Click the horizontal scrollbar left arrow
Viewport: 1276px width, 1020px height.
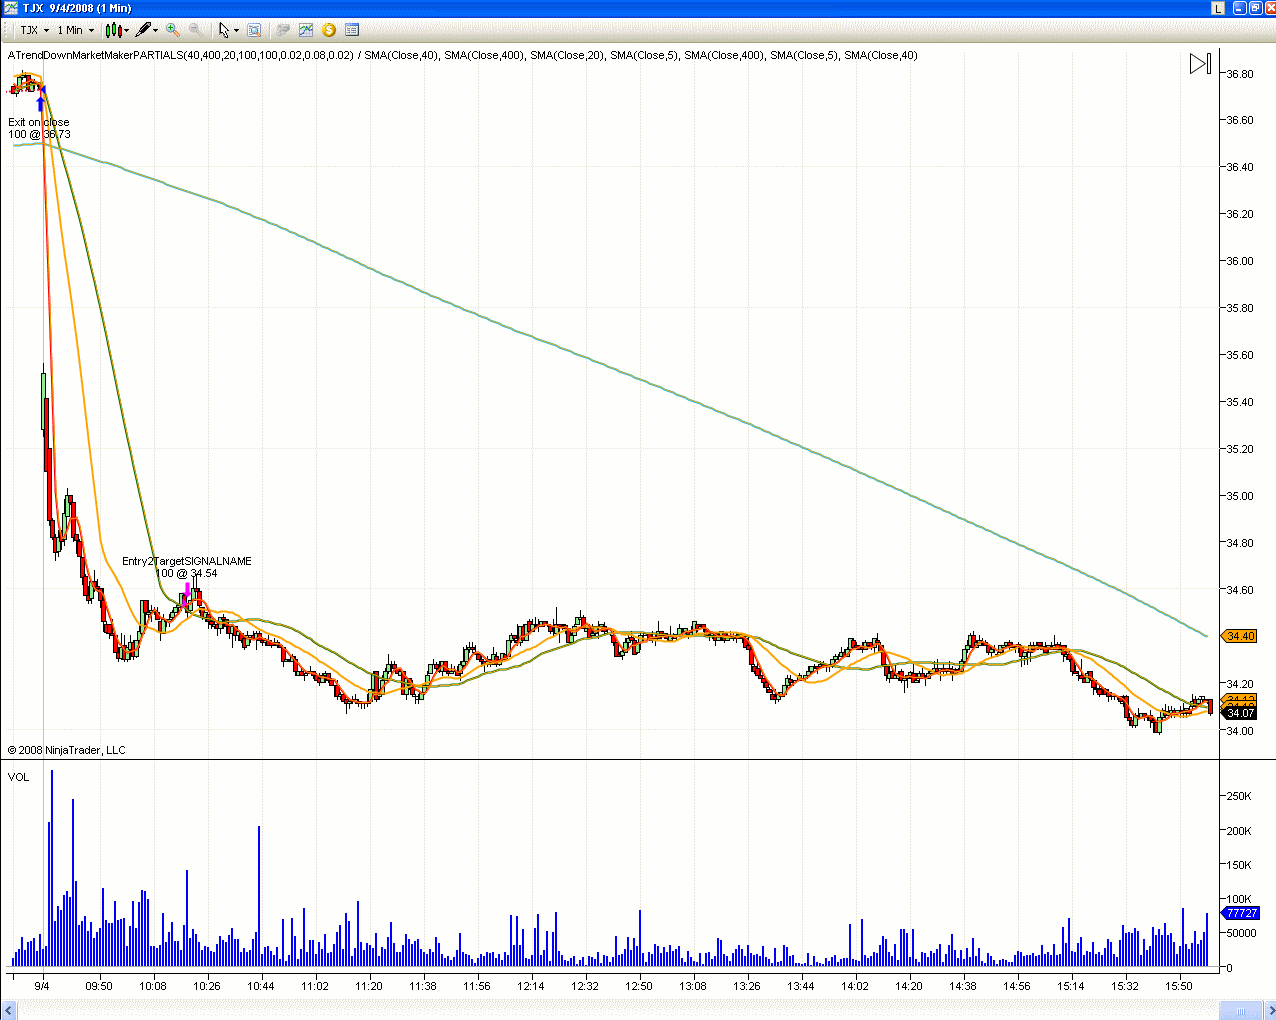[8, 1012]
